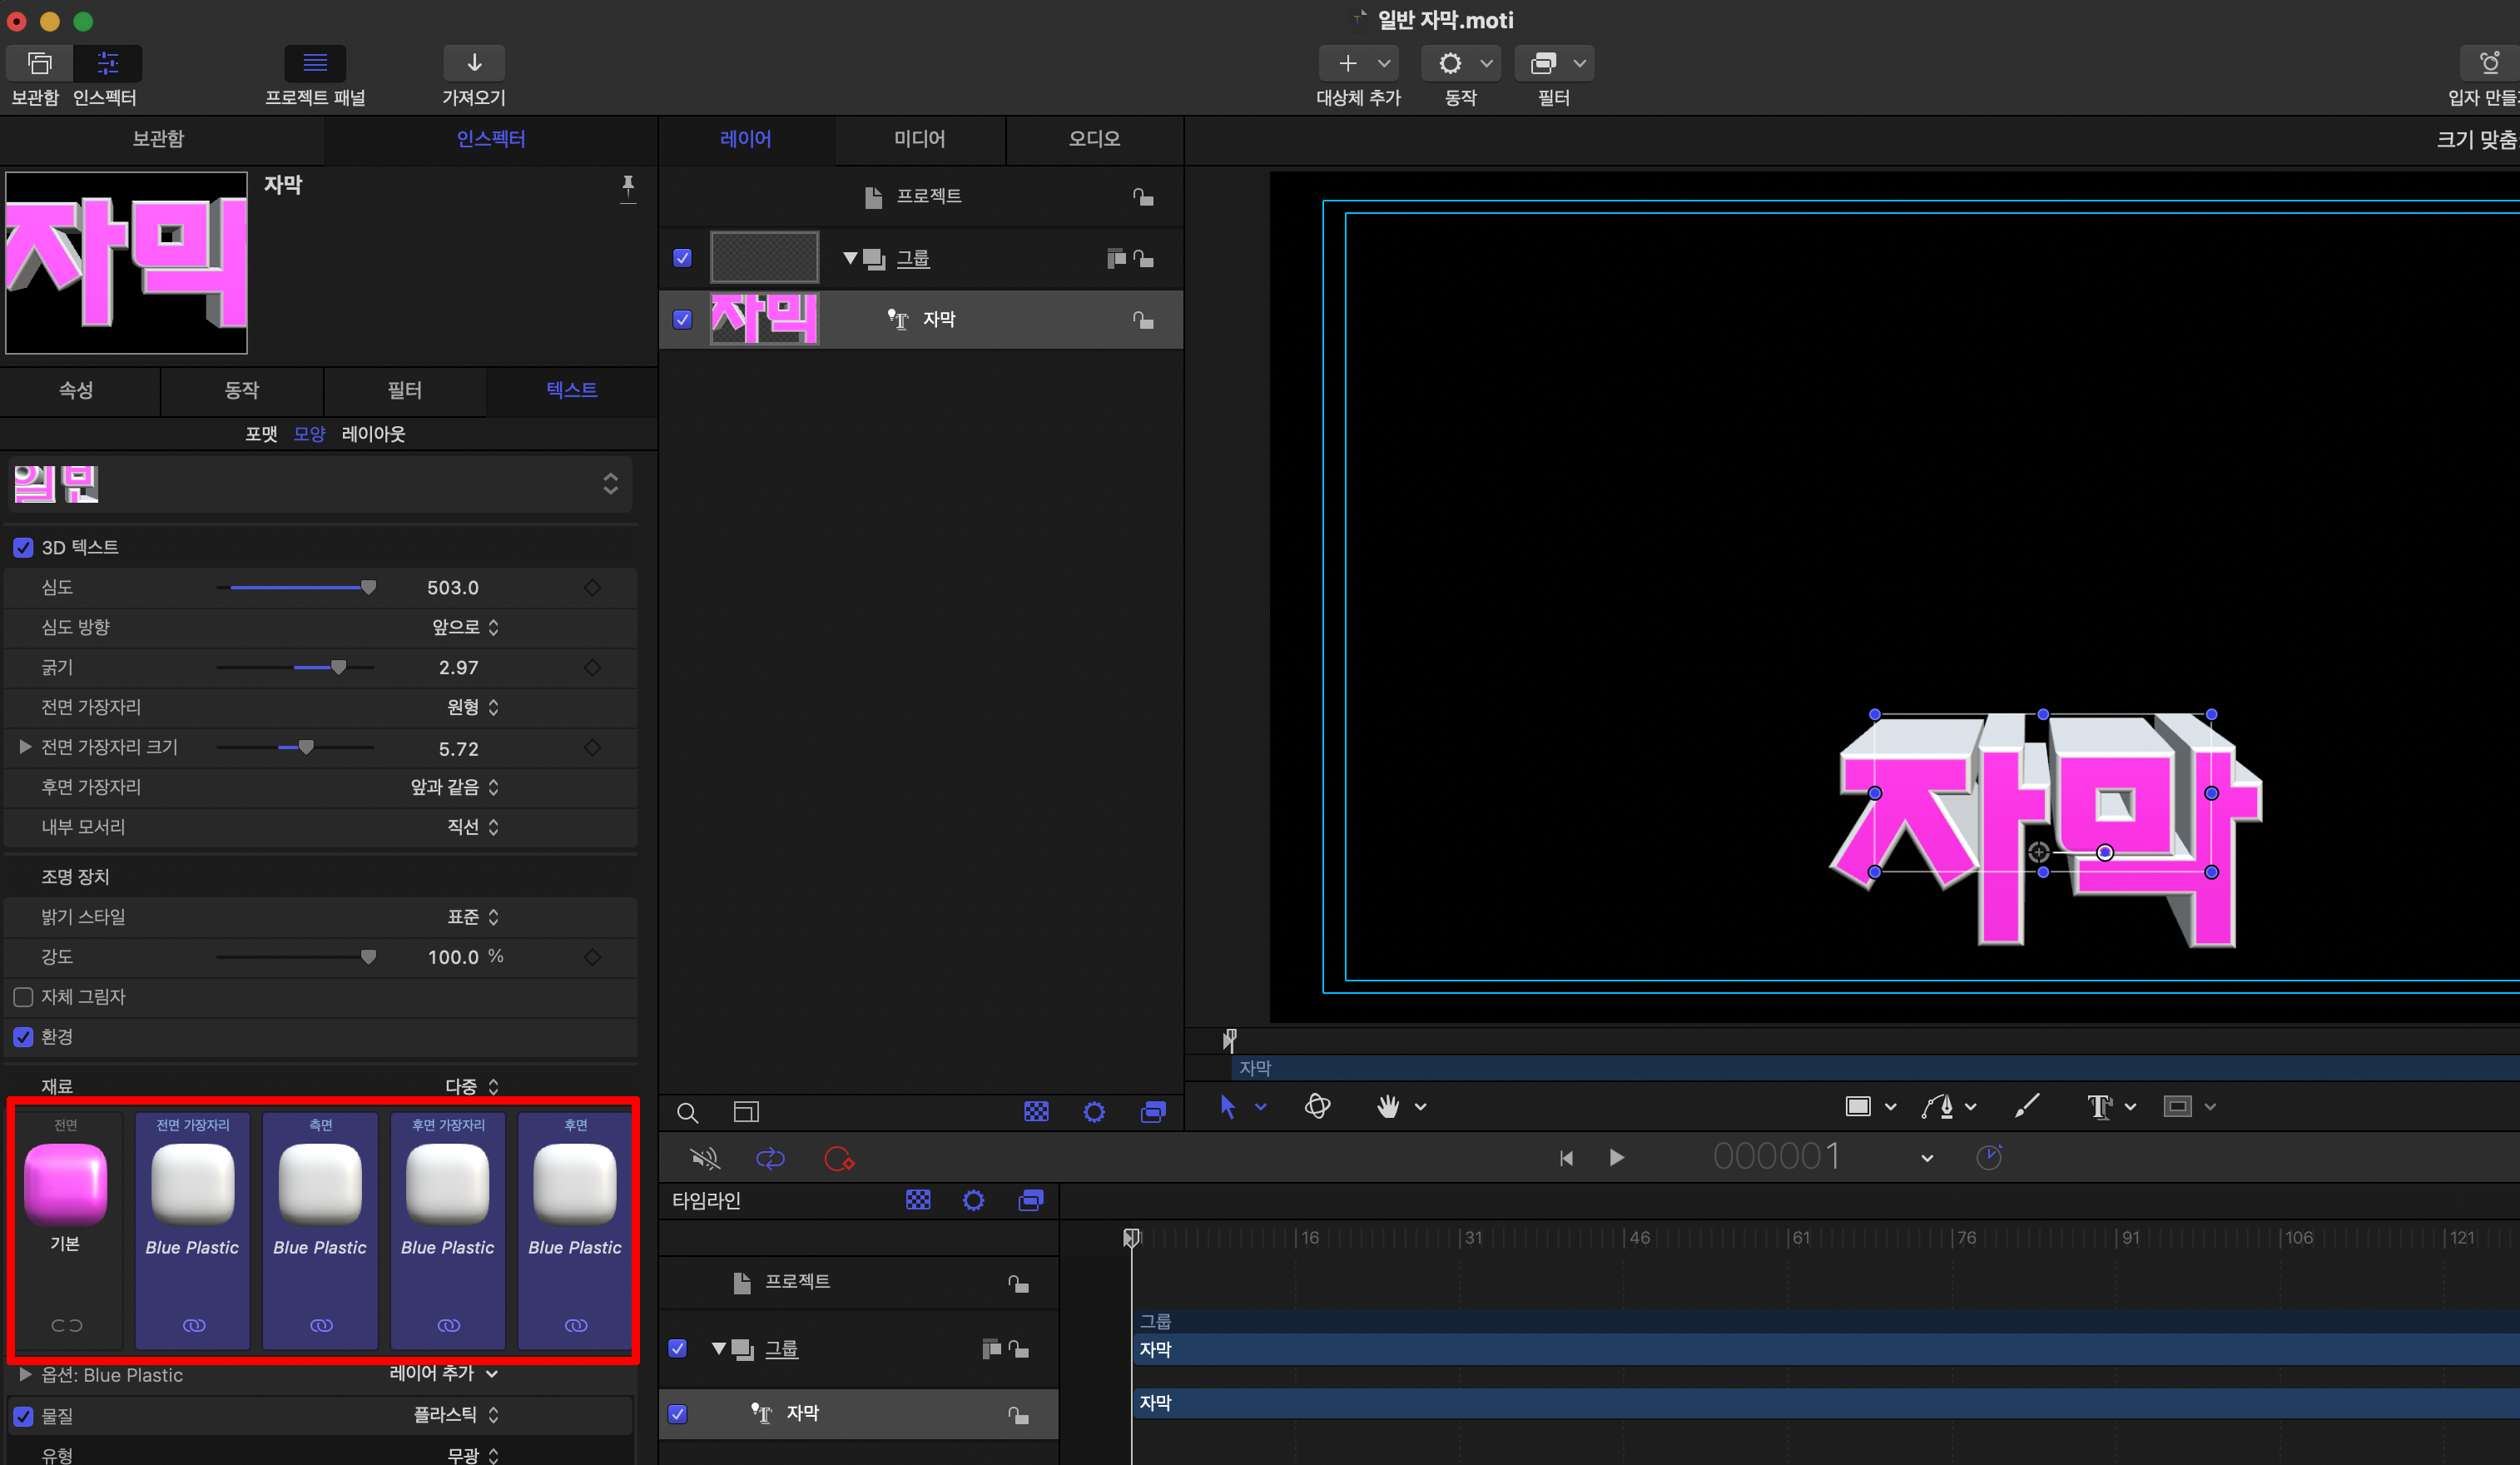
Task: Uncheck the 환경 checkbox
Action: (23, 1037)
